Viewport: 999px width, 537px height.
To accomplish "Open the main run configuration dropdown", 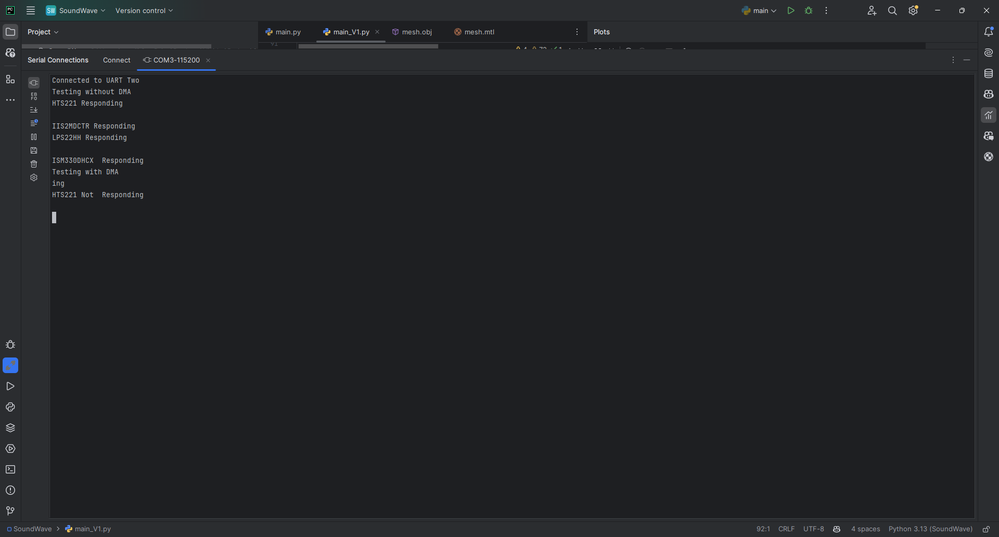I will click(759, 10).
